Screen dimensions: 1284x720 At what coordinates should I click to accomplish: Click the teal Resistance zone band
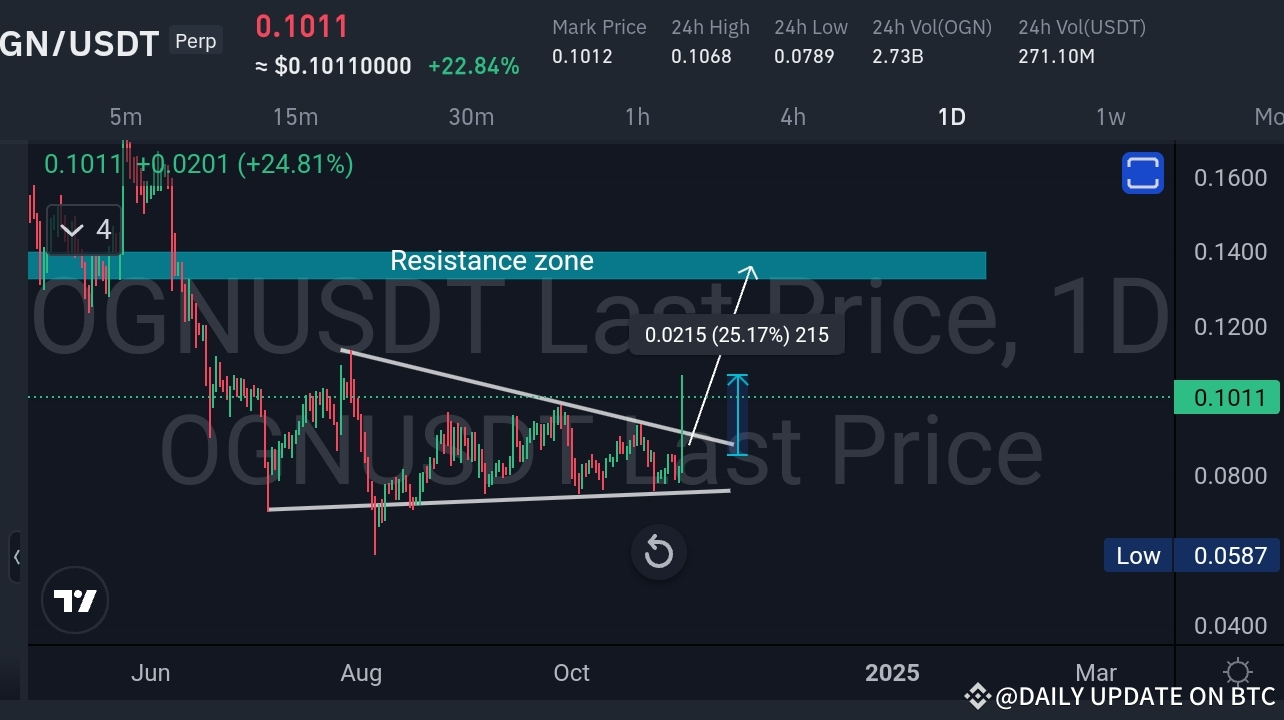492,262
